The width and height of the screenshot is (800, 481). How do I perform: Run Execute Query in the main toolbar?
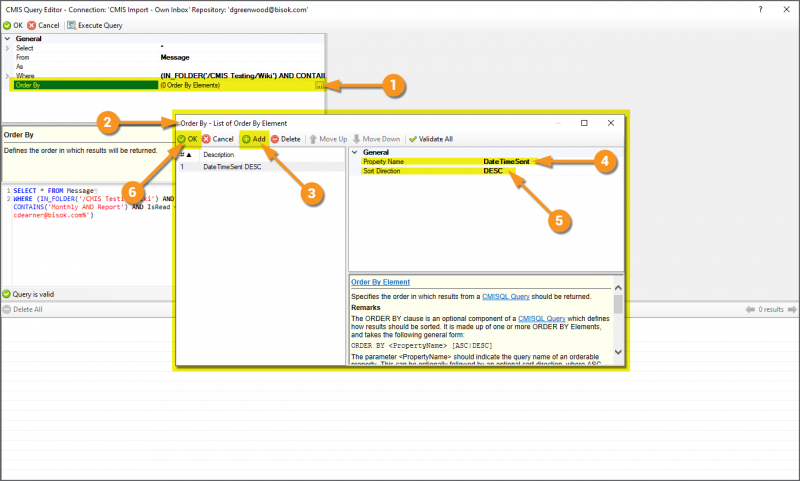point(95,25)
